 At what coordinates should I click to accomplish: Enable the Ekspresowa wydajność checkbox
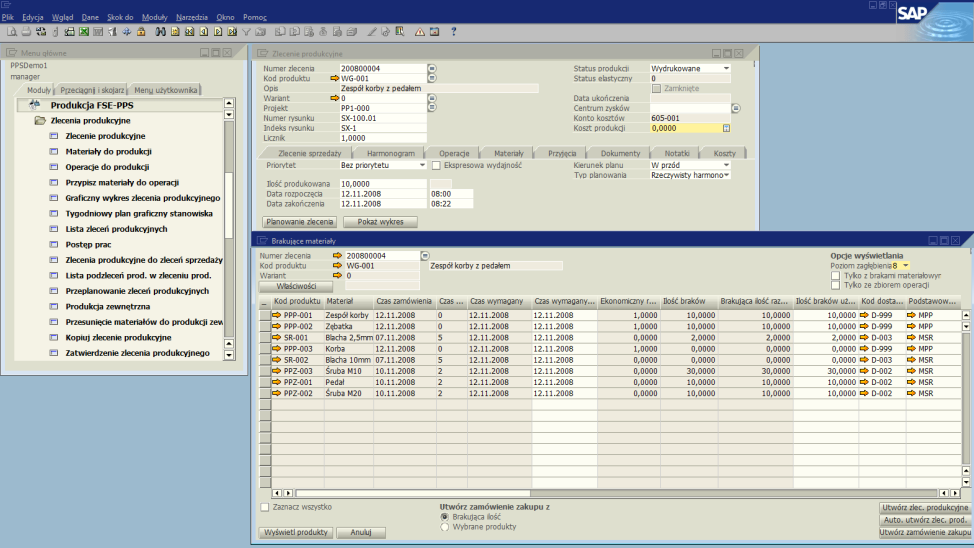coord(436,165)
